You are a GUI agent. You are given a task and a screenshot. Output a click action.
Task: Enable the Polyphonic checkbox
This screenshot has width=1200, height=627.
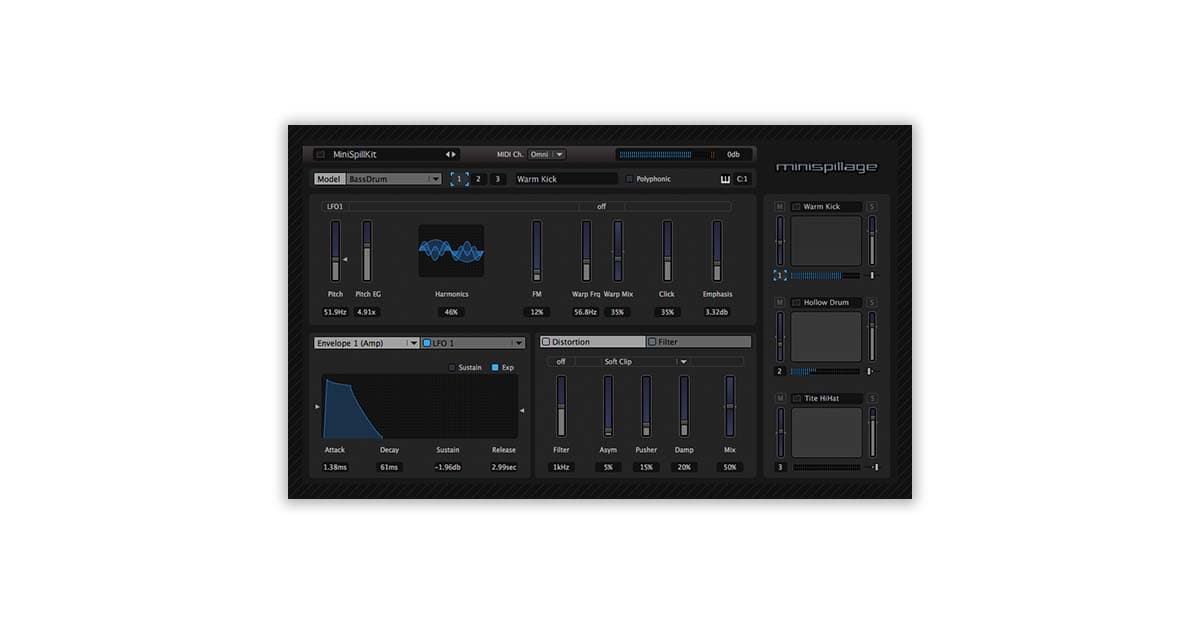(629, 177)
